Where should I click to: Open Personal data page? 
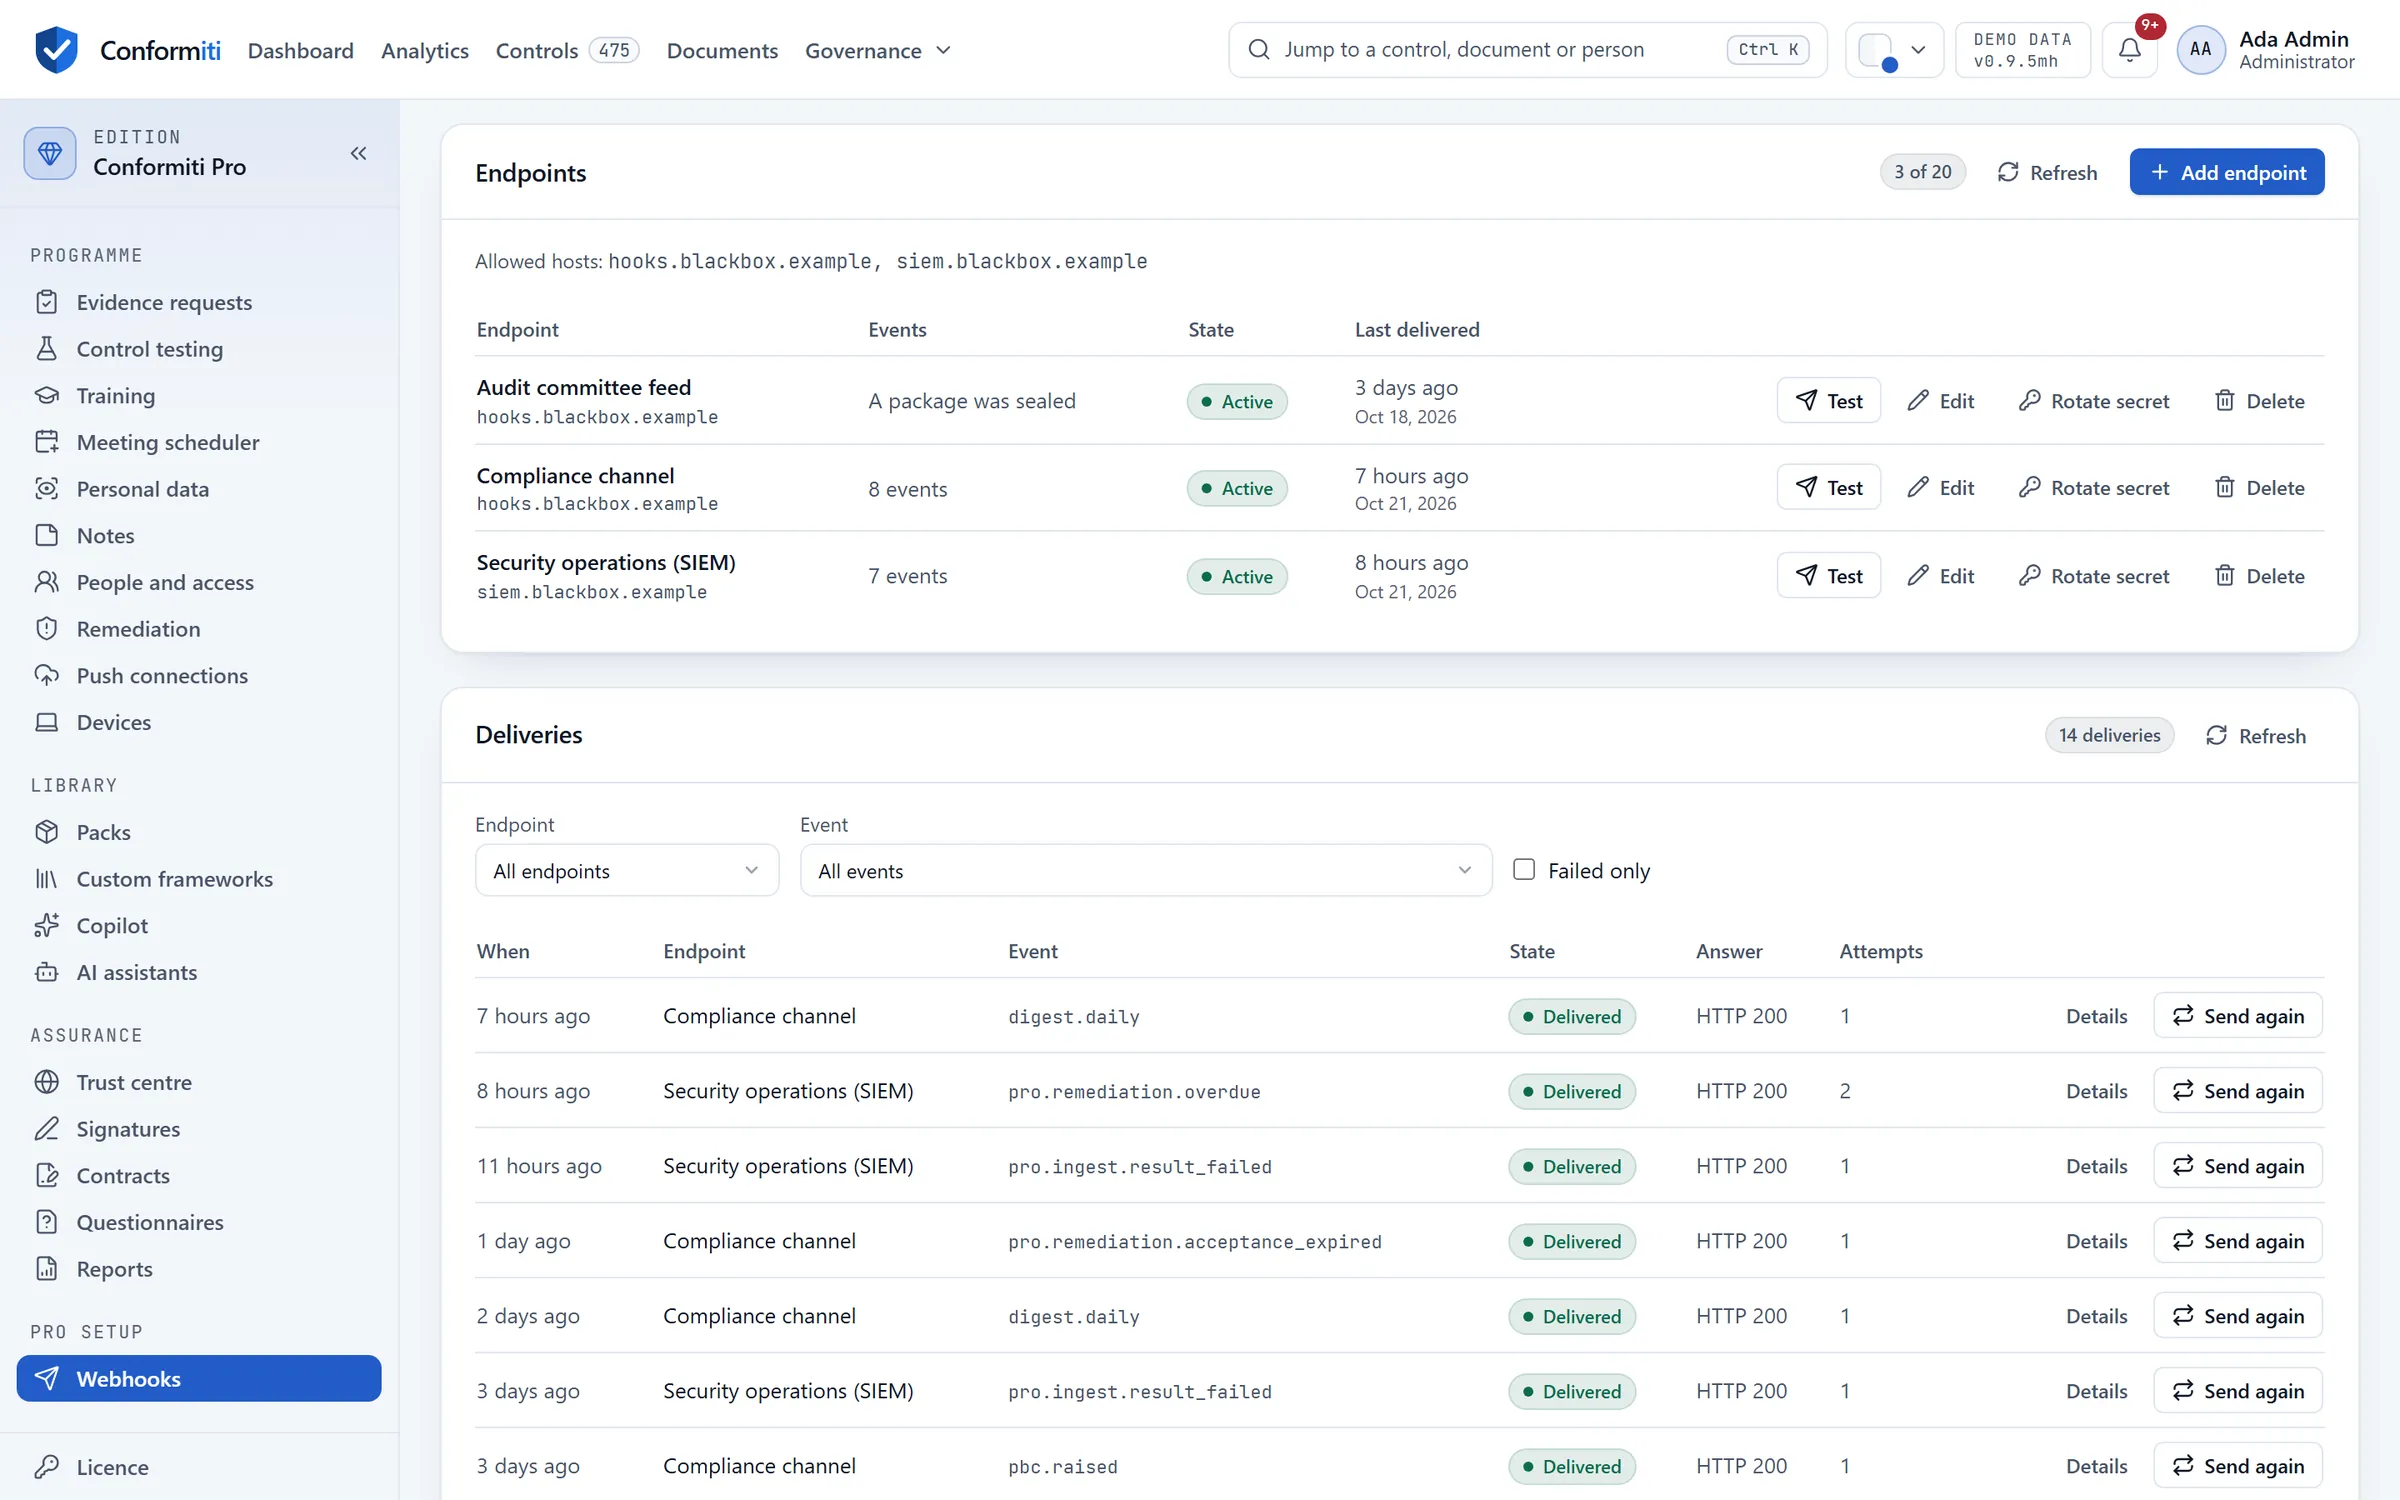tap(199, 489)
